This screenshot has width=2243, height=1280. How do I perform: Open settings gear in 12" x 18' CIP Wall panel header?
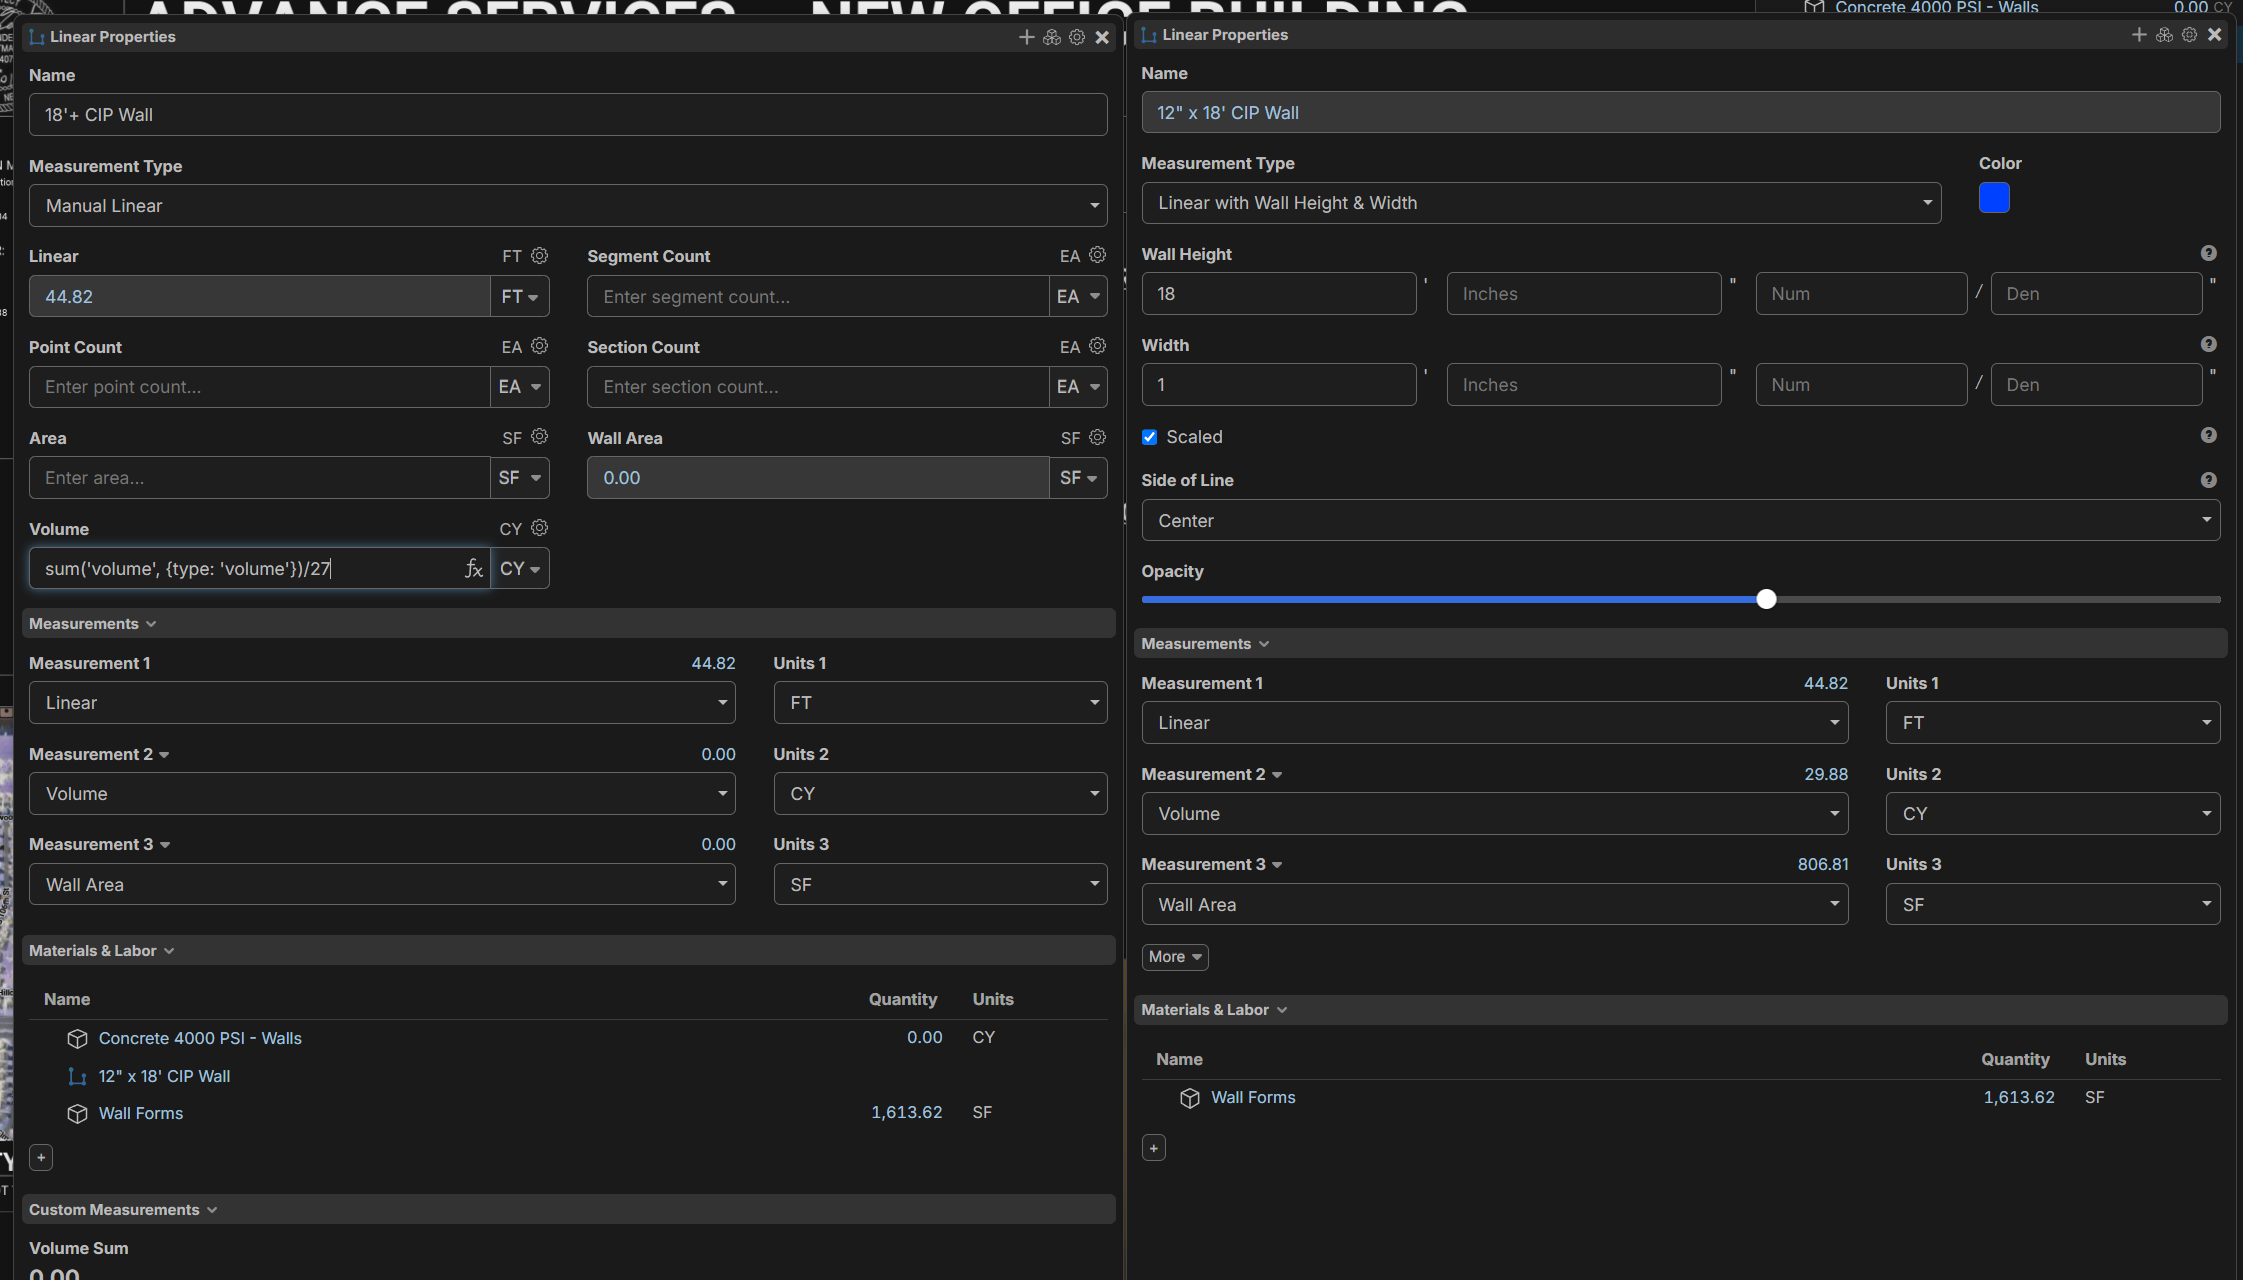pyautogui.click(x=2189, y=35)
